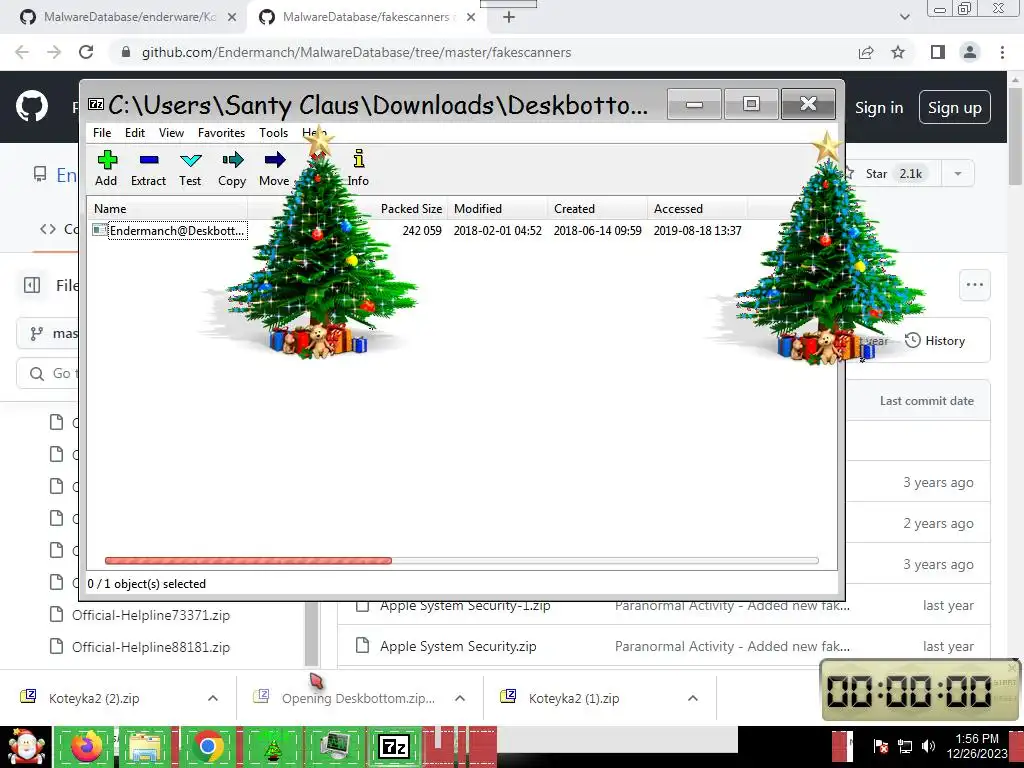Open the View menu in 7-Zip

tap(171, 133)
